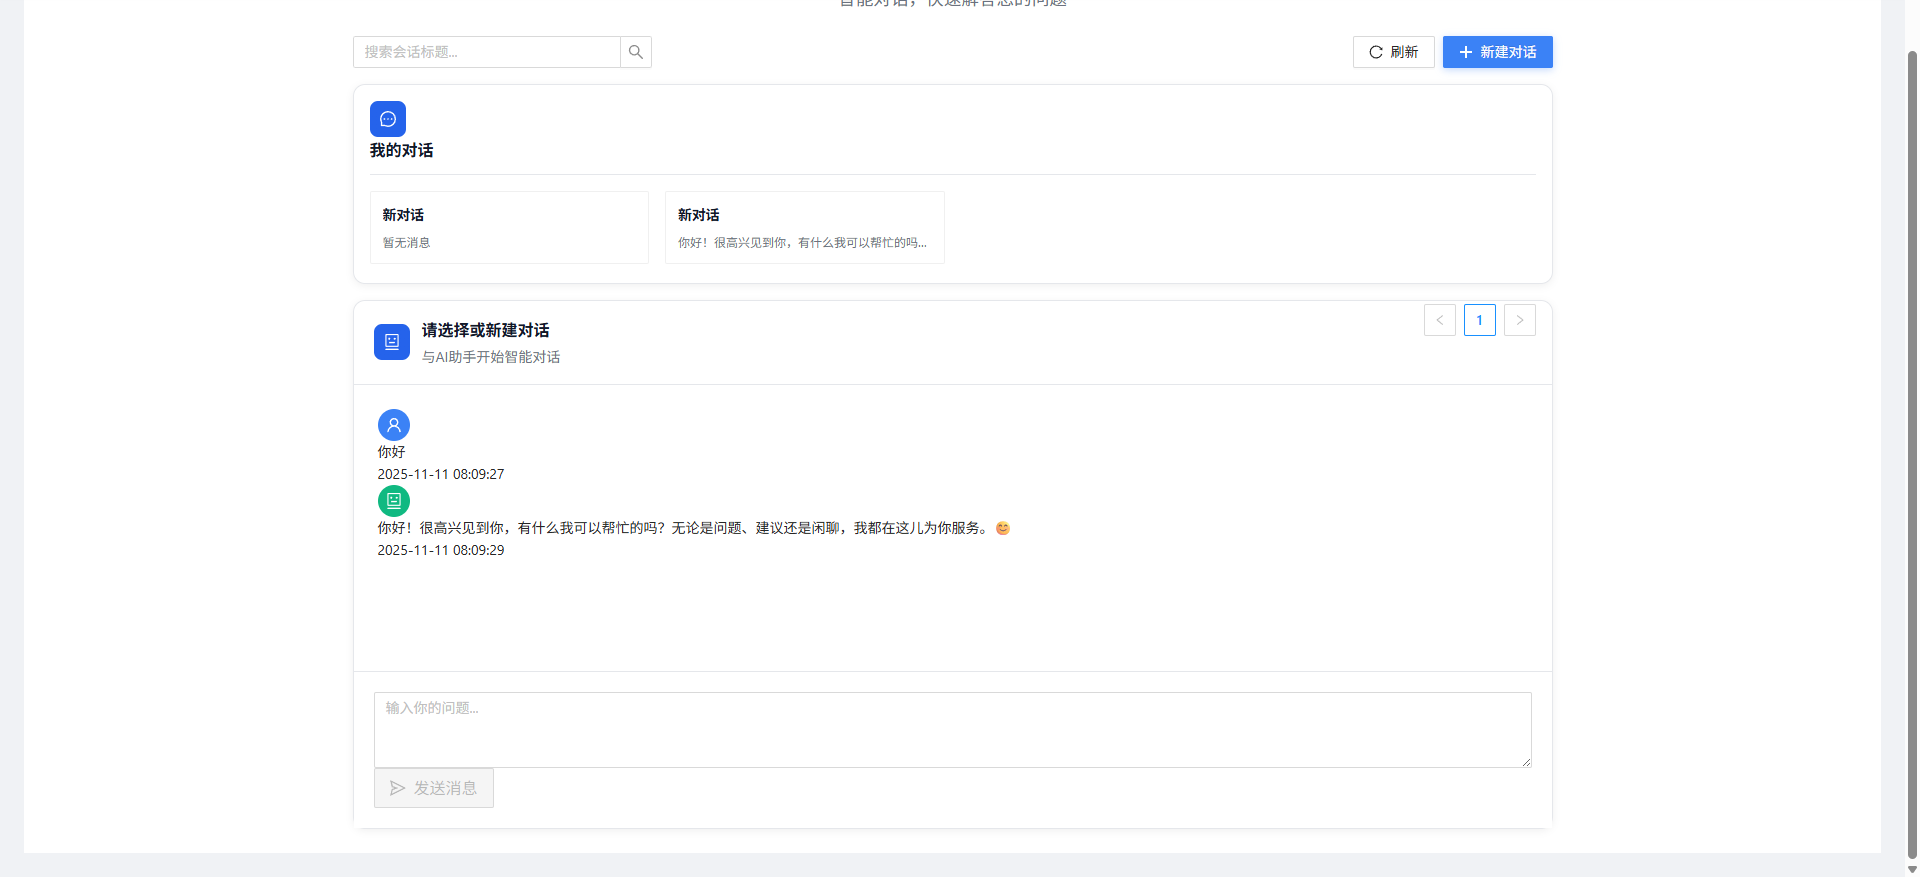The image size is (1920, 877).
Task: Click the textarea resize handle corner
Action: tap(1526, 762)
